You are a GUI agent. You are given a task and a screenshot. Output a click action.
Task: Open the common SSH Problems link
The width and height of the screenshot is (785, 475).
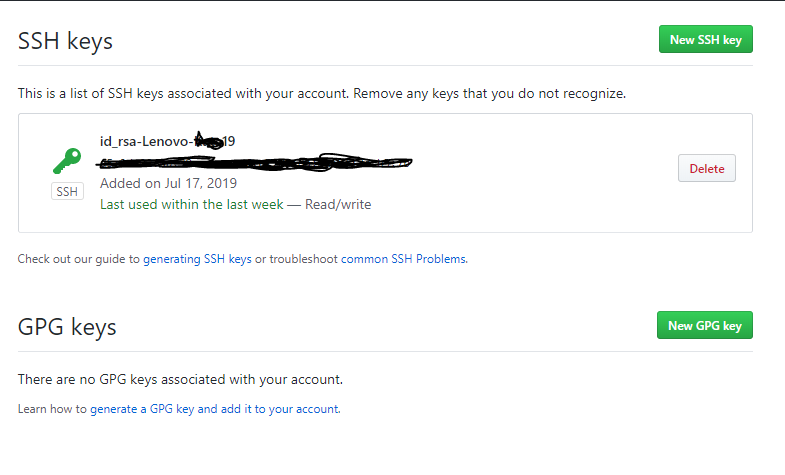(403, 259)
